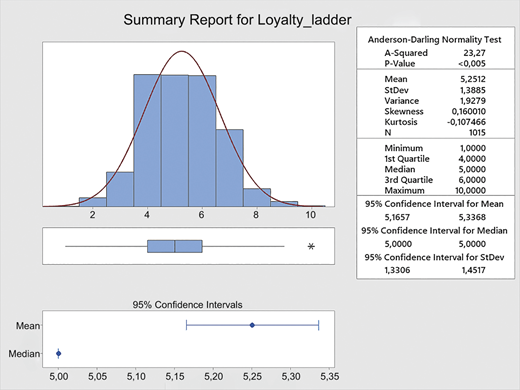Click the 3rd Quartile value 6,0000
520x390 pixels.
(472, 180)
